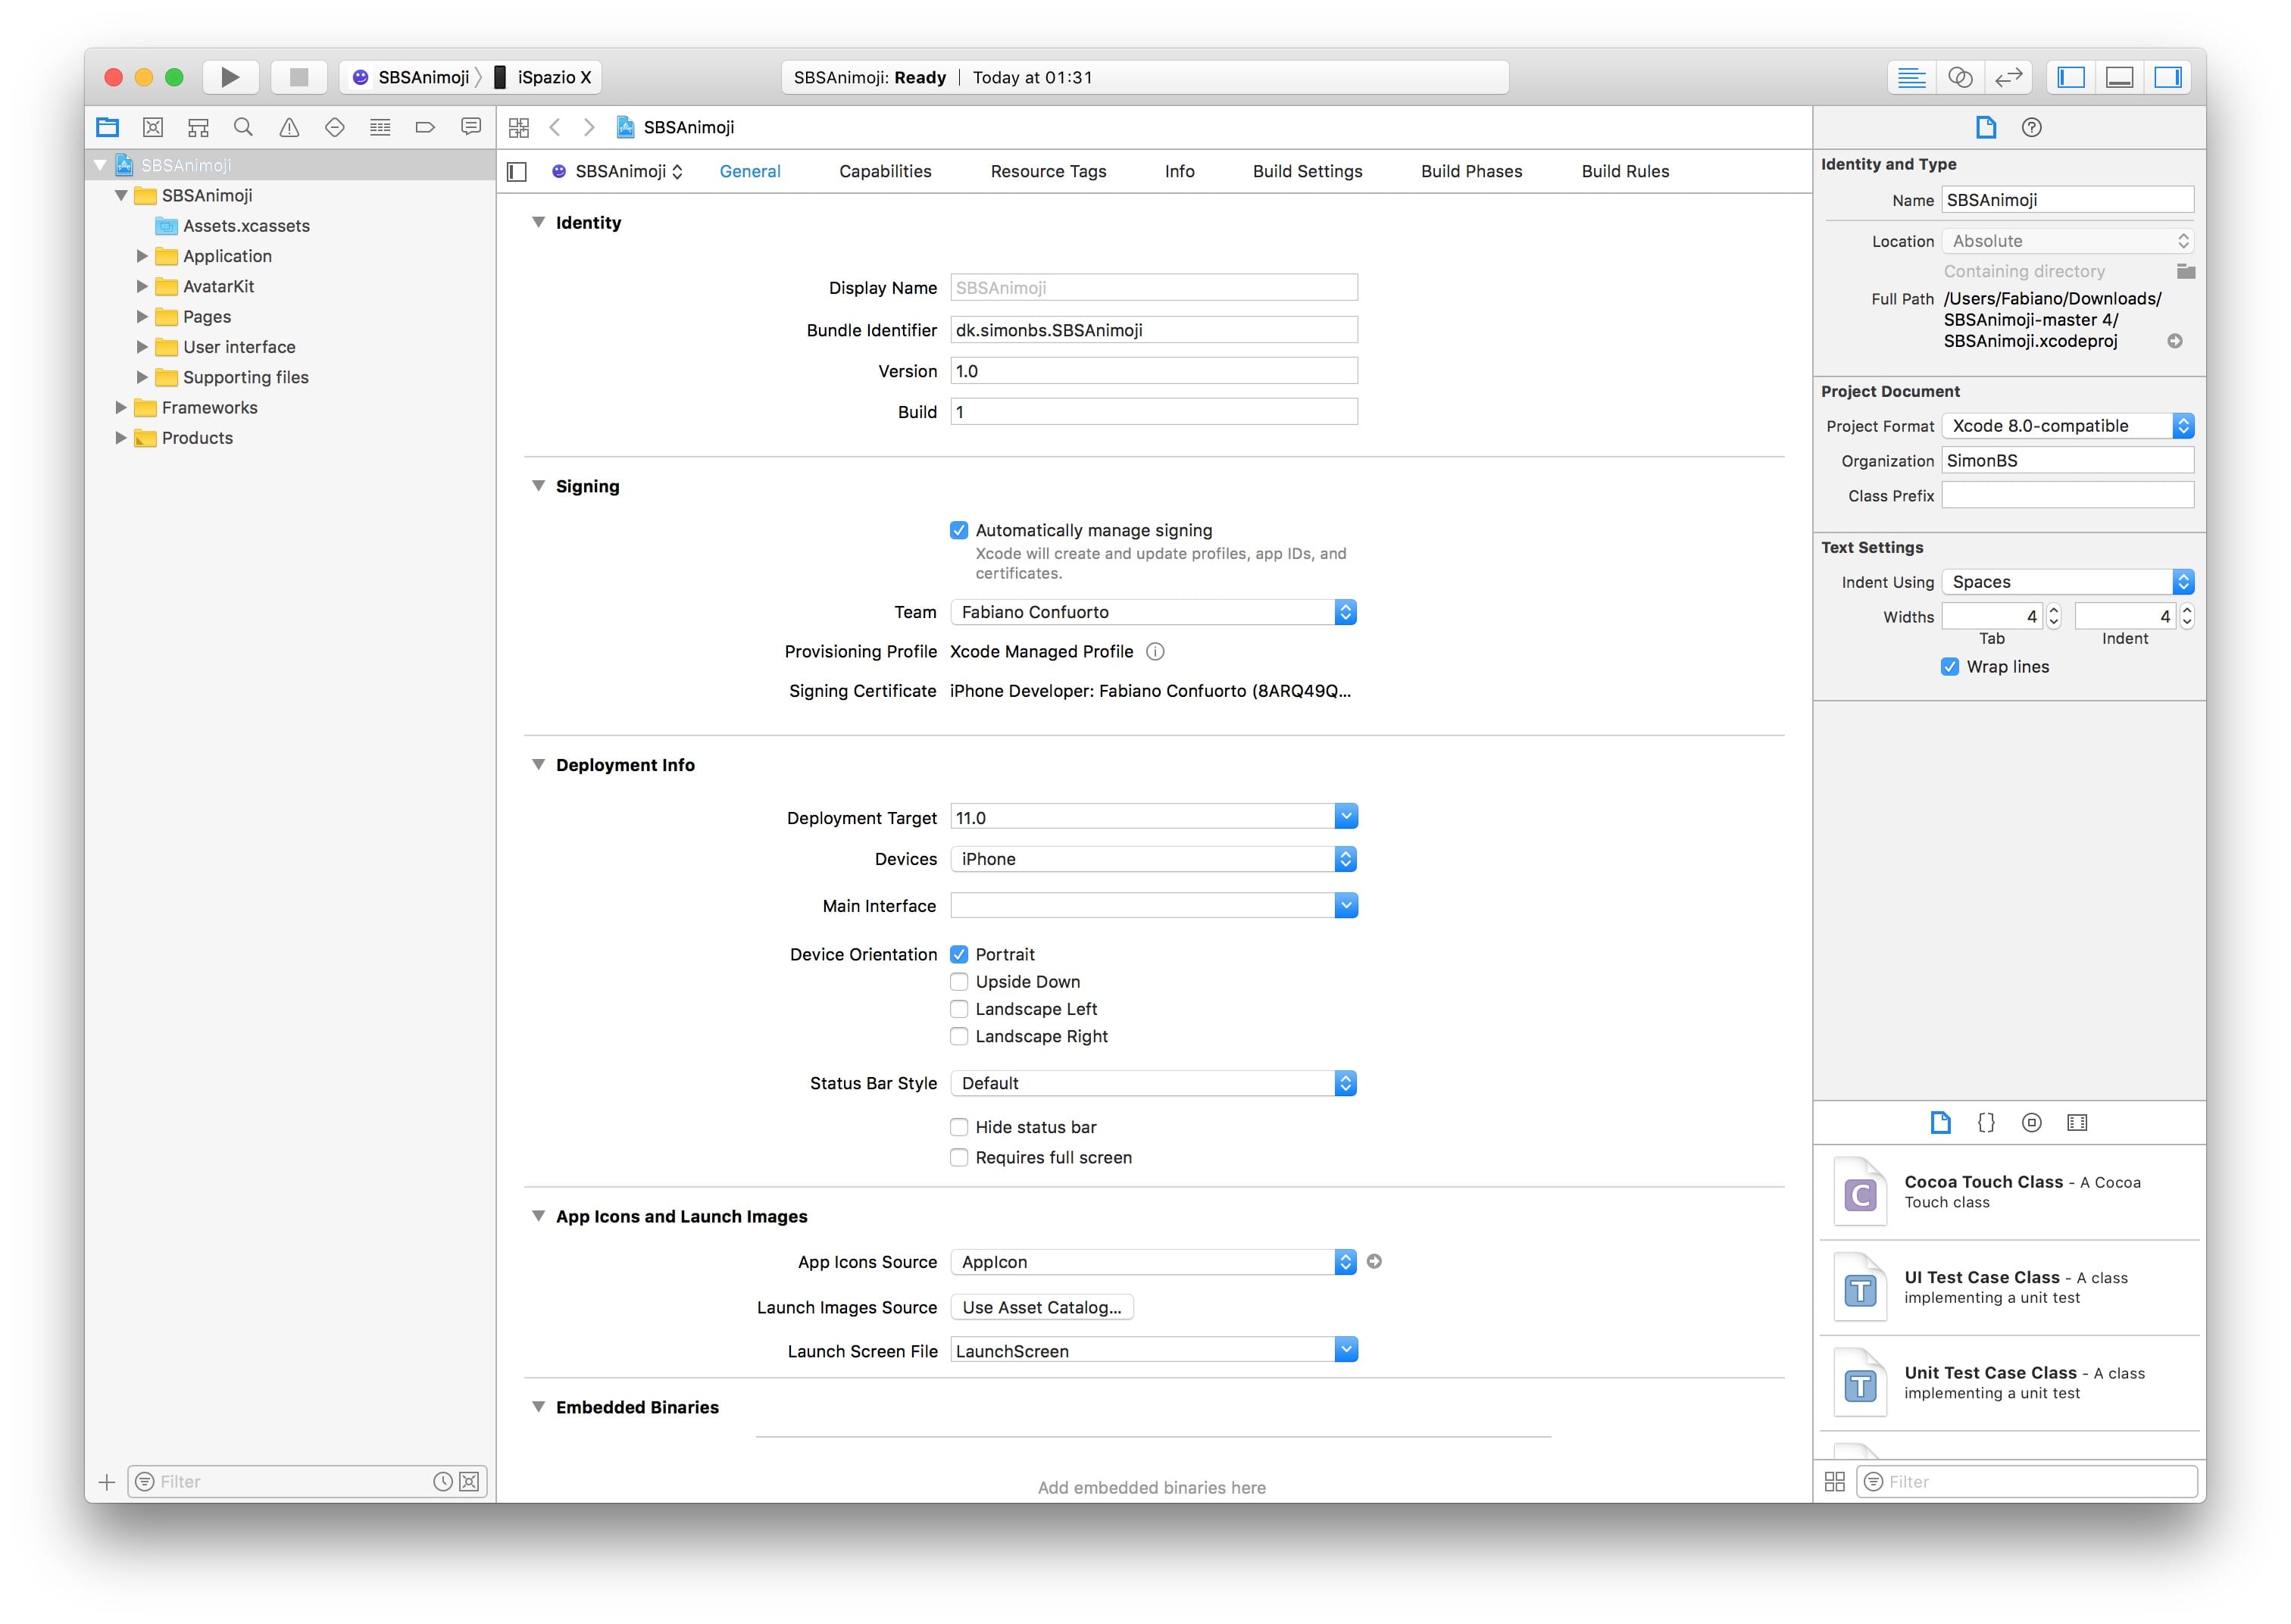Collapse the Identity section
Screen dimensions: 2291x1624
click(x=538, y=222)
